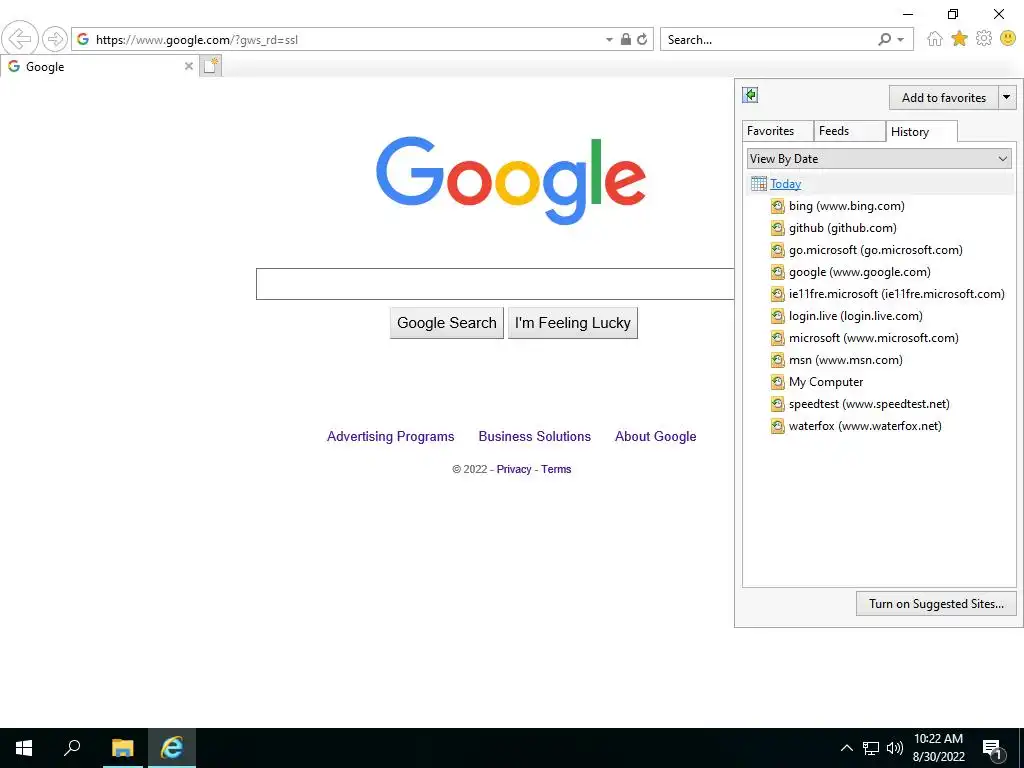
Task: Click the history icon next to My Computer
Action: pos(777,382)
